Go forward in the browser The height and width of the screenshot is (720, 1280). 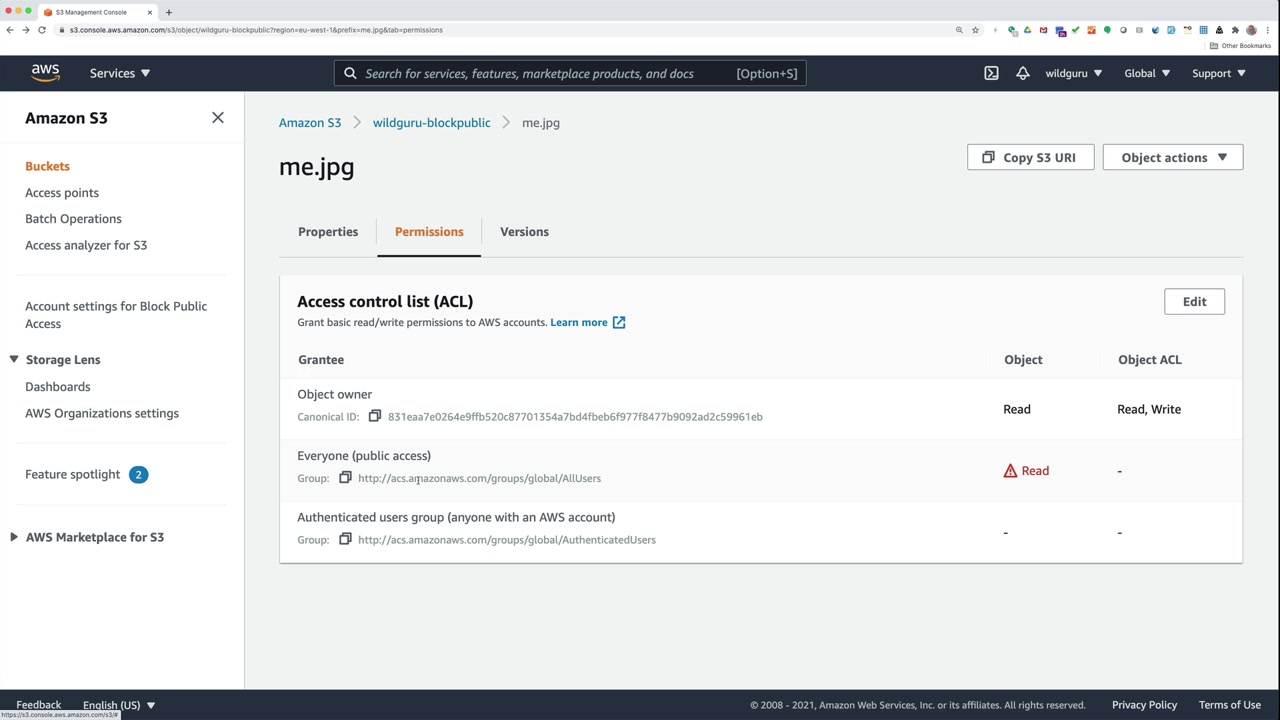pos(26,30)
